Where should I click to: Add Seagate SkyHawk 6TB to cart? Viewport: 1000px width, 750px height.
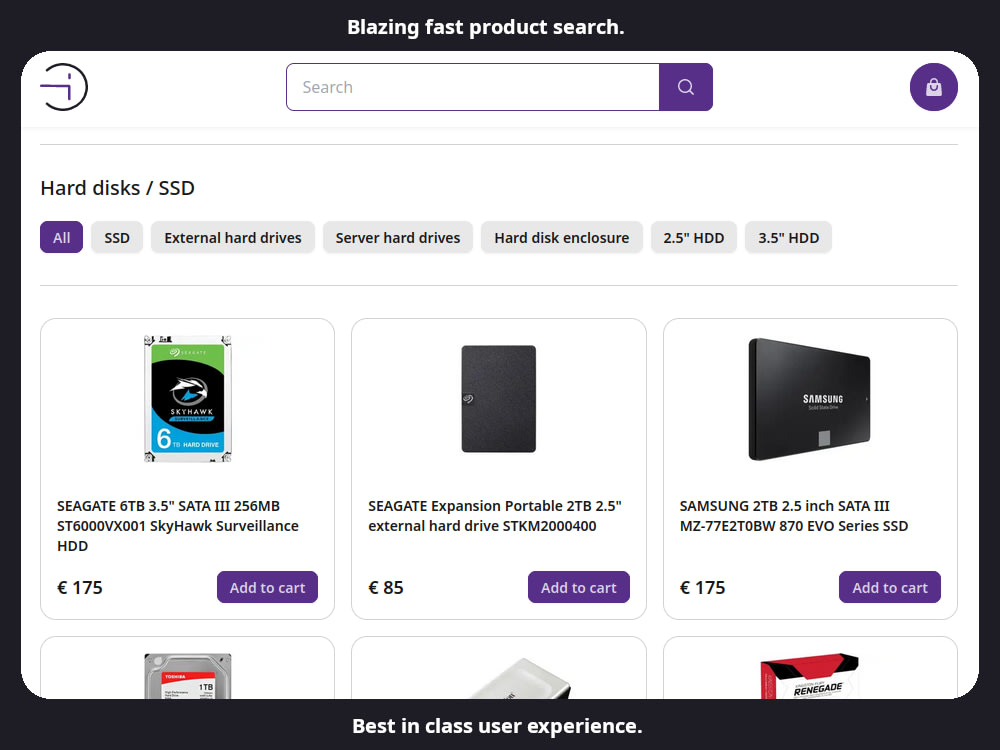tap(267, 587)
